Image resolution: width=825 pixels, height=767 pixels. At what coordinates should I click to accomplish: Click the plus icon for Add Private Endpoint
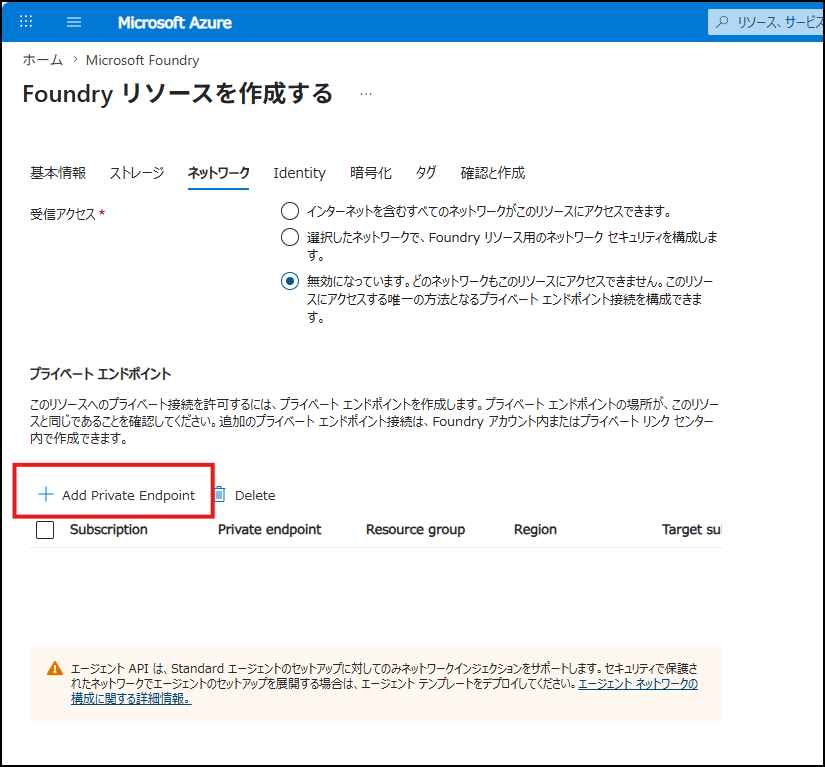coord(46,494)
